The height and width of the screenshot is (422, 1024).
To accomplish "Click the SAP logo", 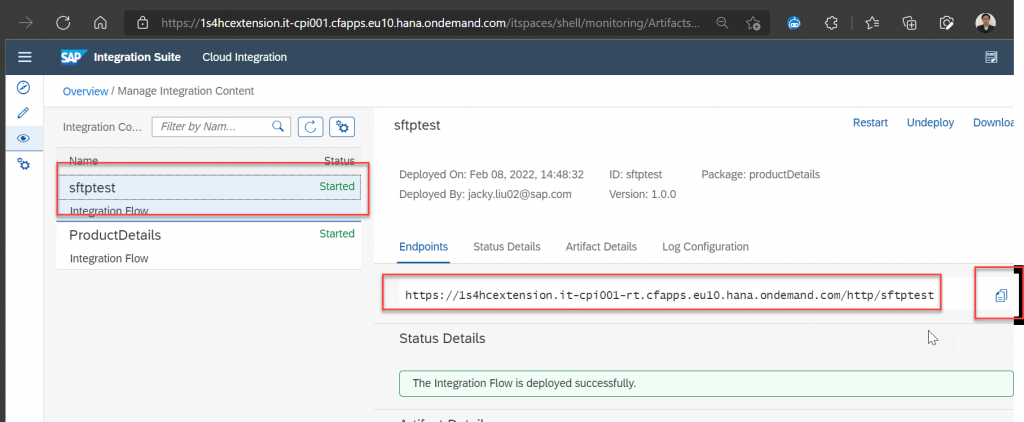I will 71,57.
